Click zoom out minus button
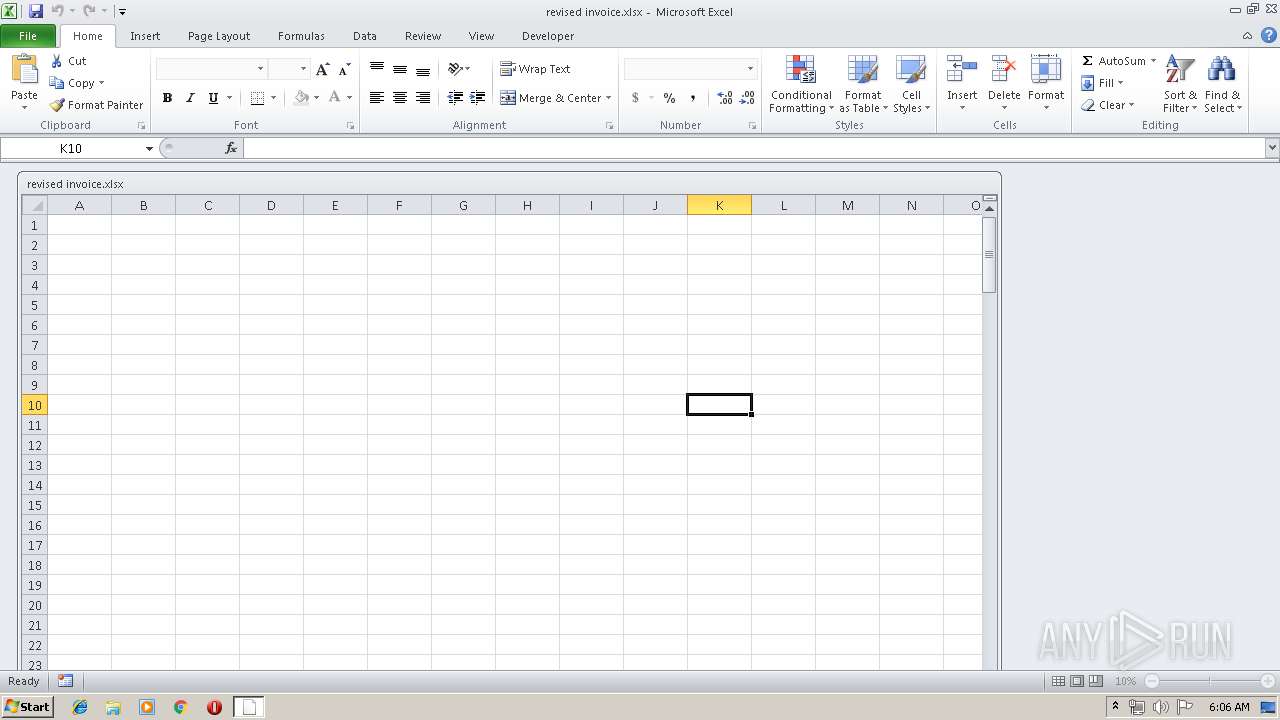 1151,681
